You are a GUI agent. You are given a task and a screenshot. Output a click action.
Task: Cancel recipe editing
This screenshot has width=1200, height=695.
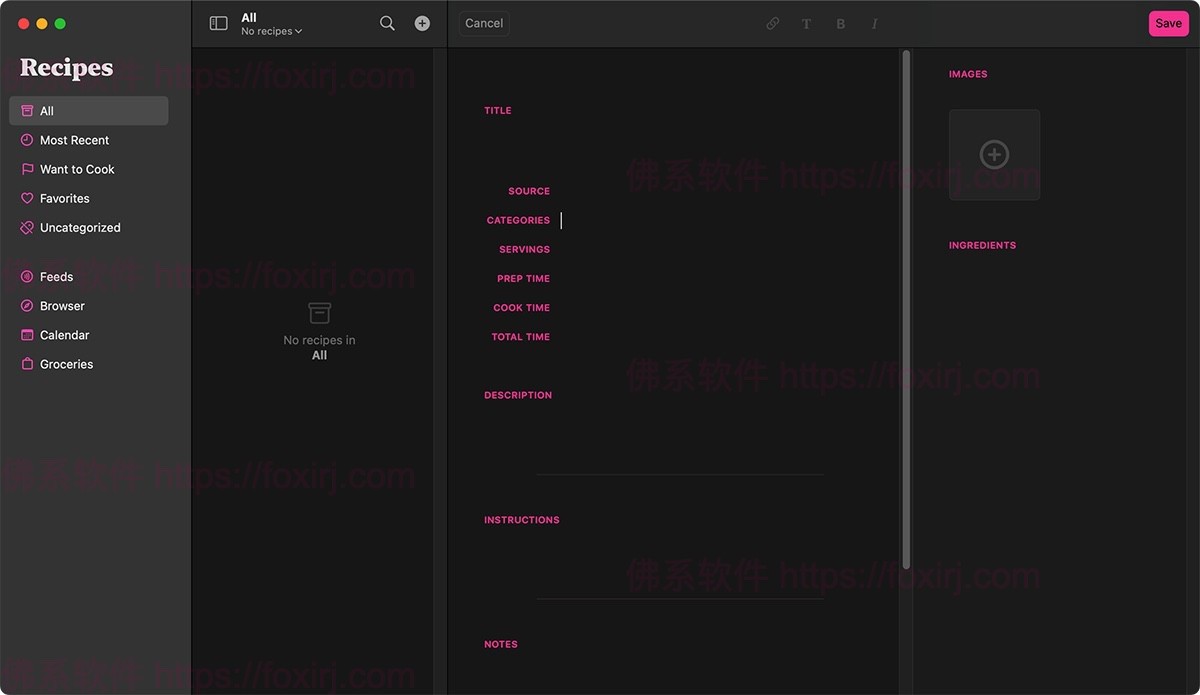[484, 24]
